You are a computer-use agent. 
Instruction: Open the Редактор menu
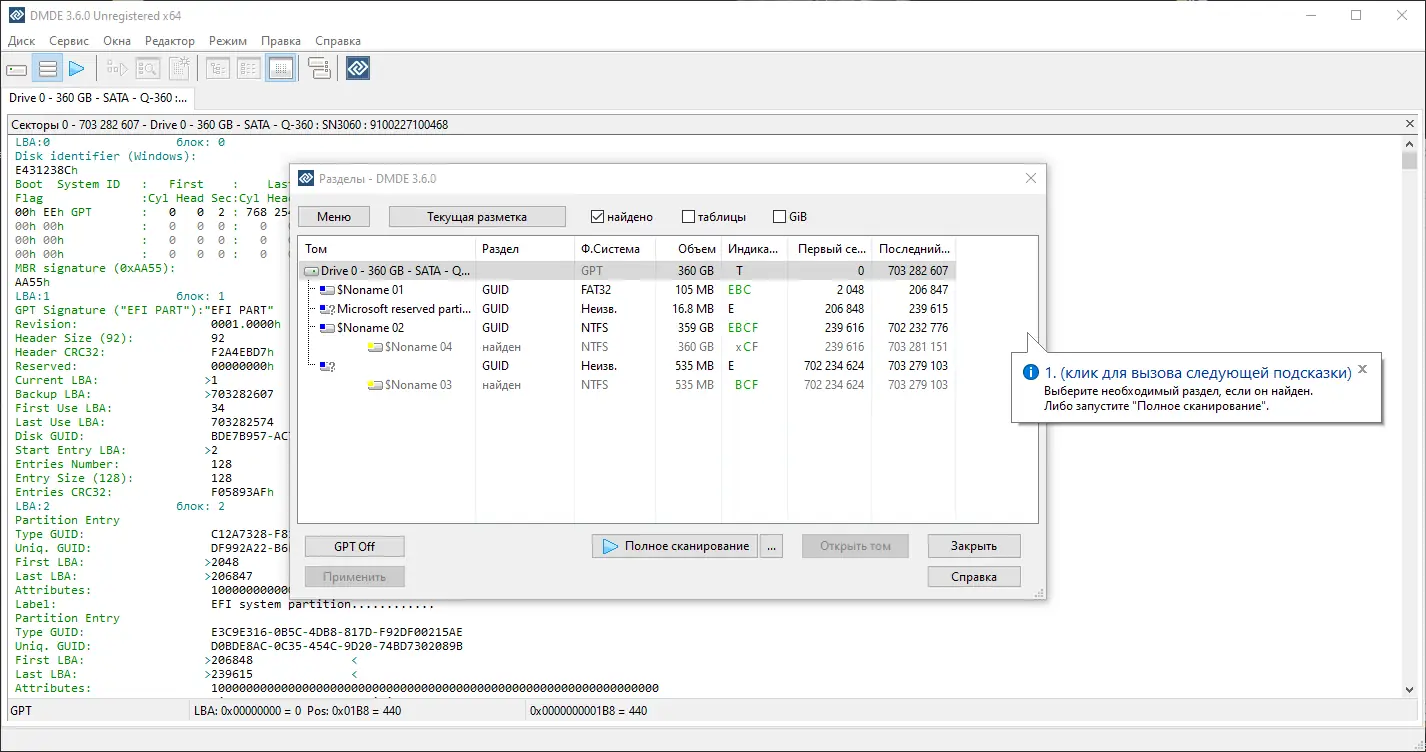(170, 41)
